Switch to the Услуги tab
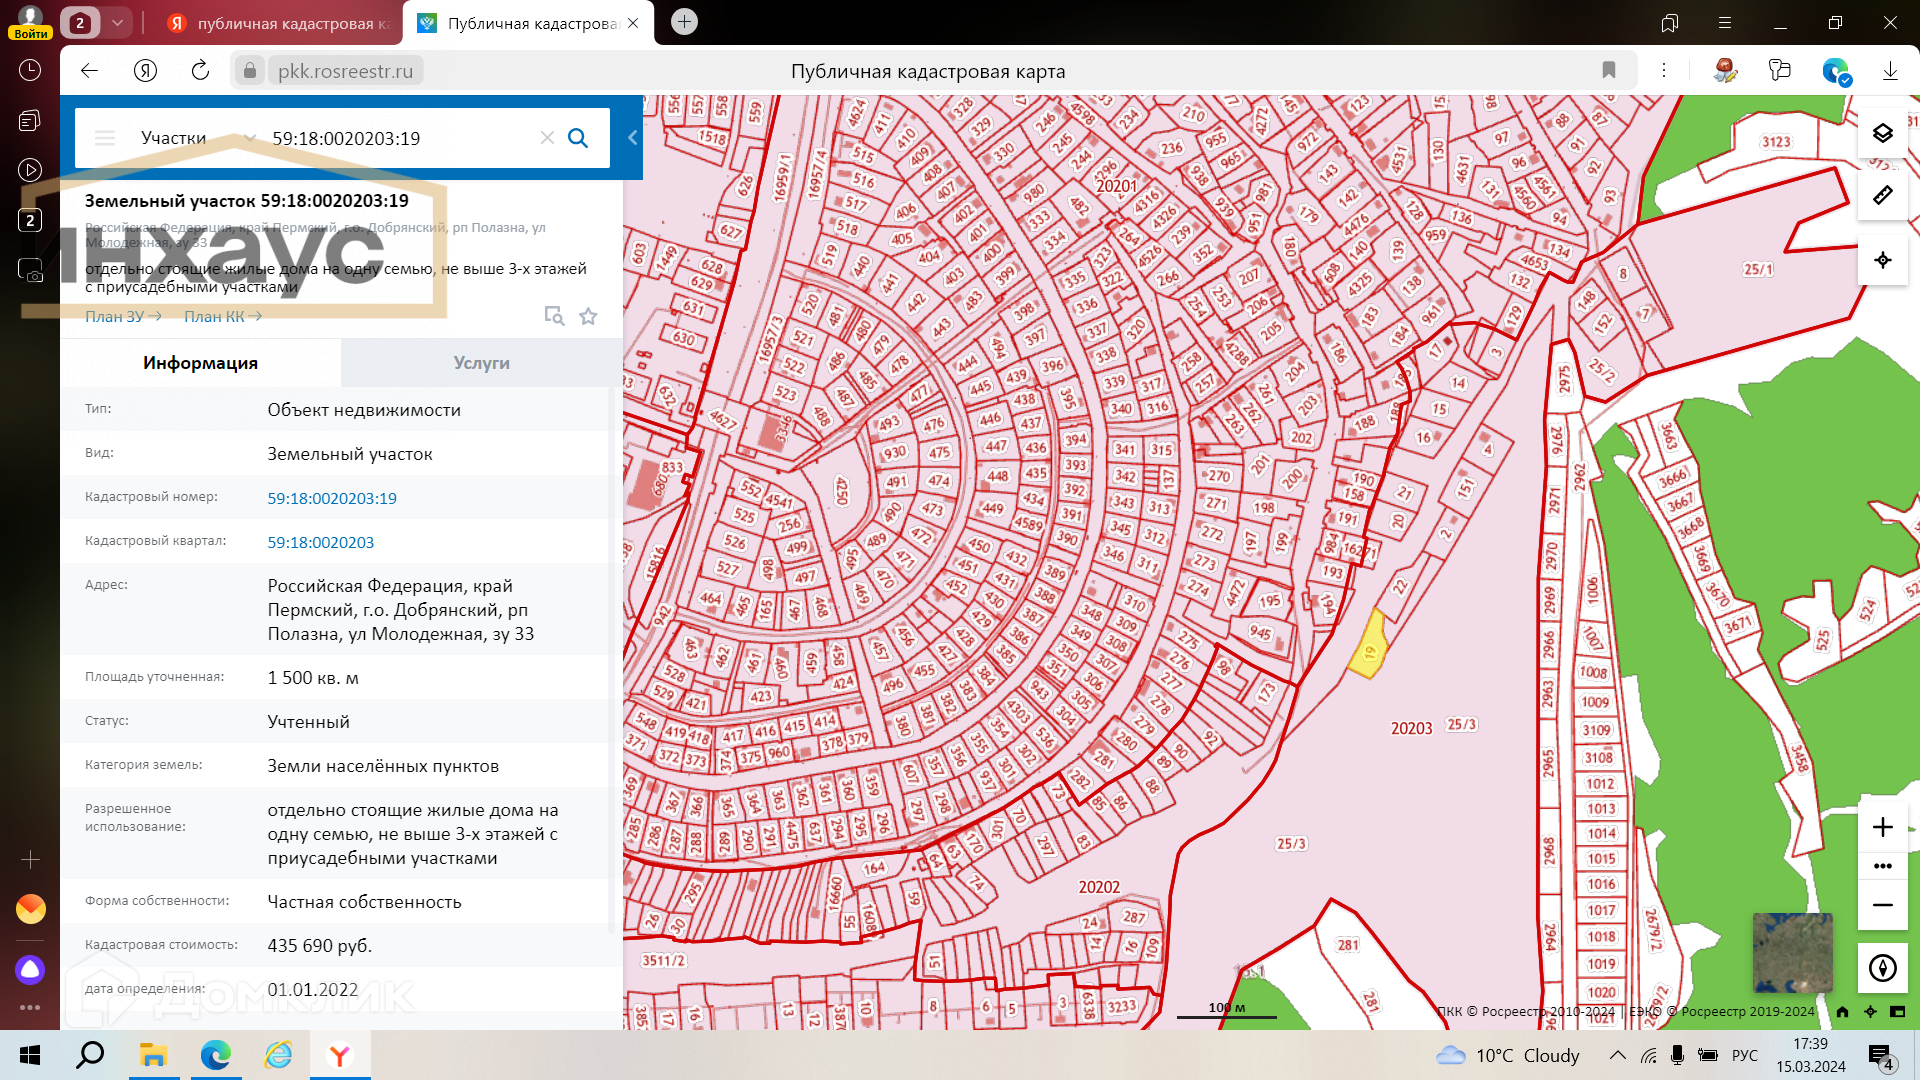Image resolution: width=1920 pixels, height=1080 pixels. point(481,363)
